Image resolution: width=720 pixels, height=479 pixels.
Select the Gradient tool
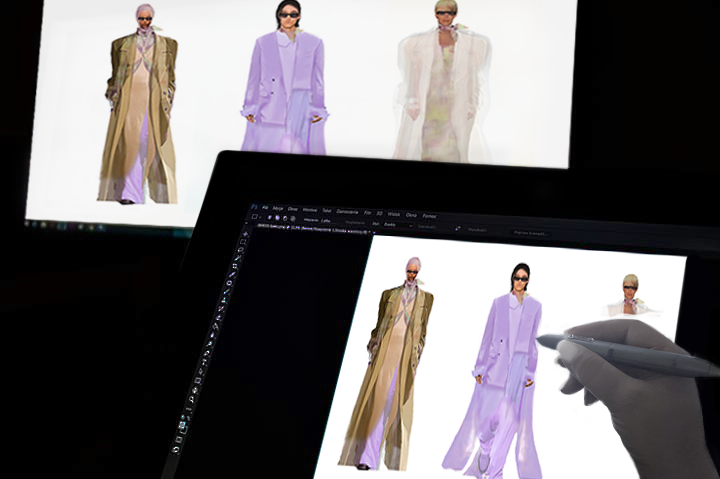[x=216, y=326]
